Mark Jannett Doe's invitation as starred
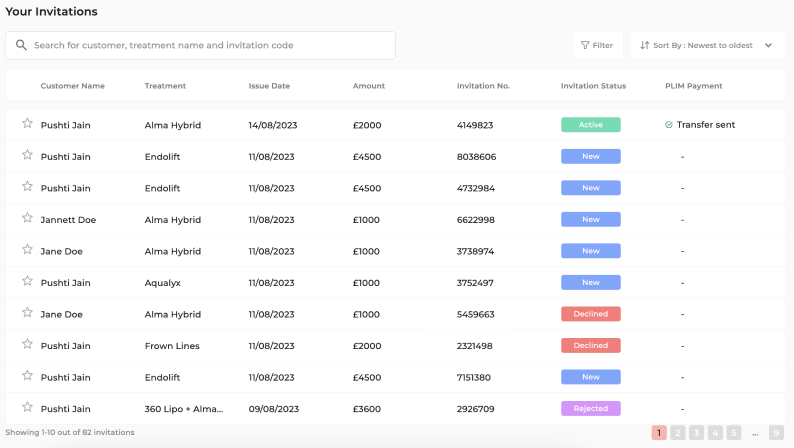The image size is (794, 448). [x=27, y=218]
